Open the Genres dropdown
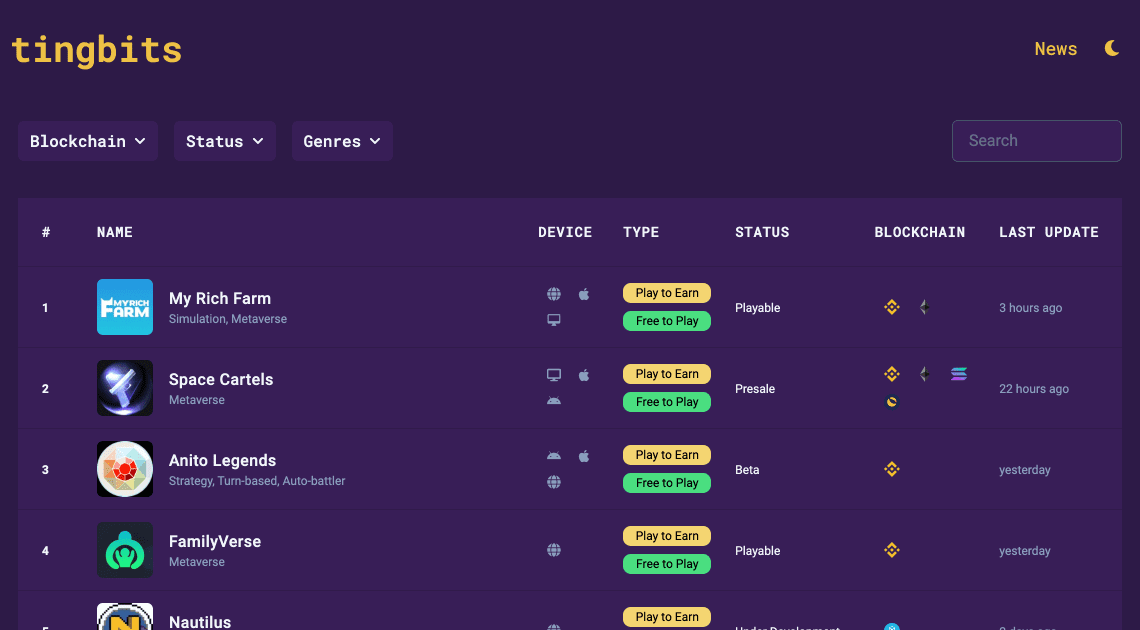The image size is (1140, 630). 342,141
